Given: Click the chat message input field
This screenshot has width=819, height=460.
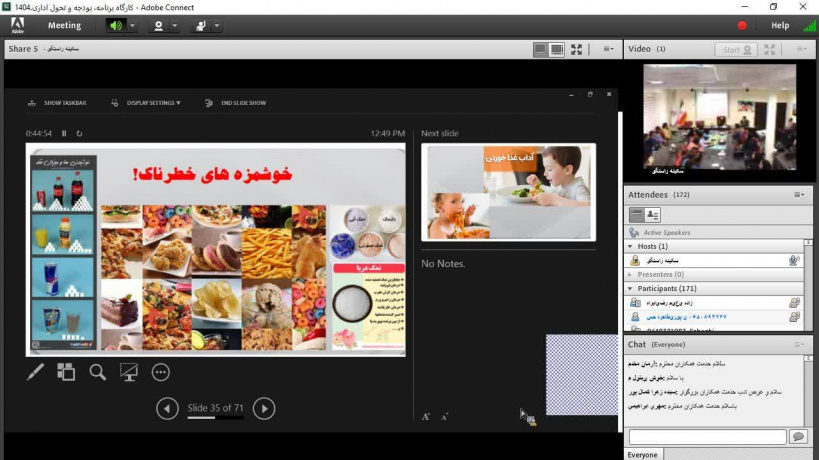Looking at the screenshot, I should pyautogui.click(x=707, y=437).
